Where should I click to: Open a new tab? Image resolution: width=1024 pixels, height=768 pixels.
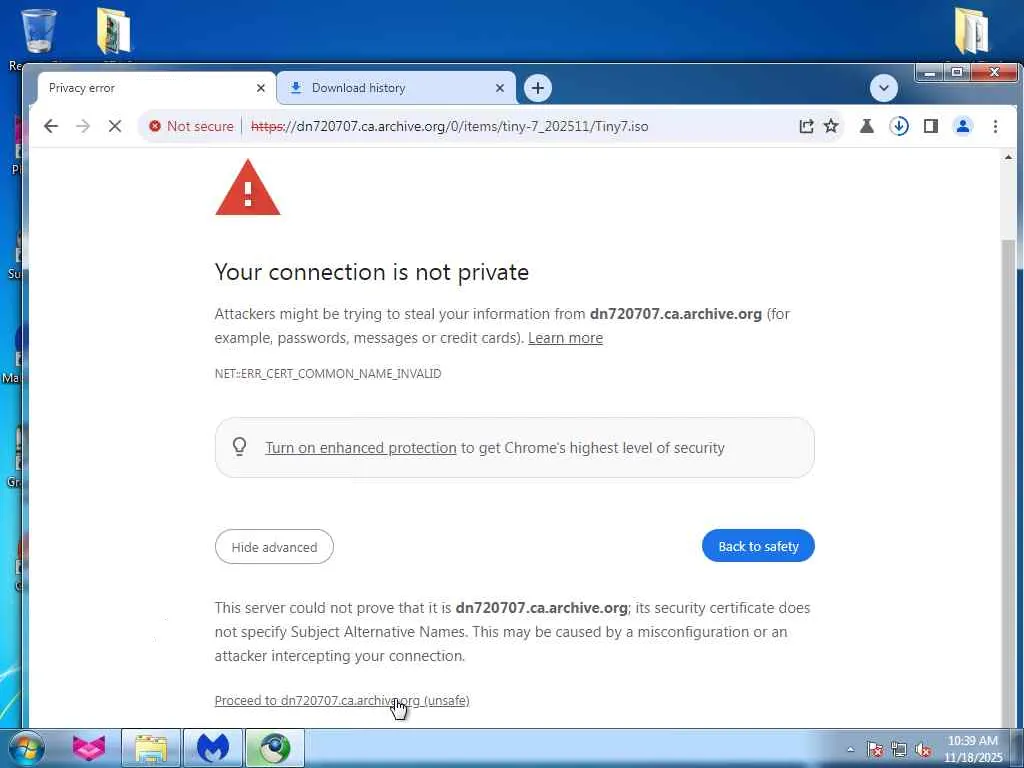537,88
